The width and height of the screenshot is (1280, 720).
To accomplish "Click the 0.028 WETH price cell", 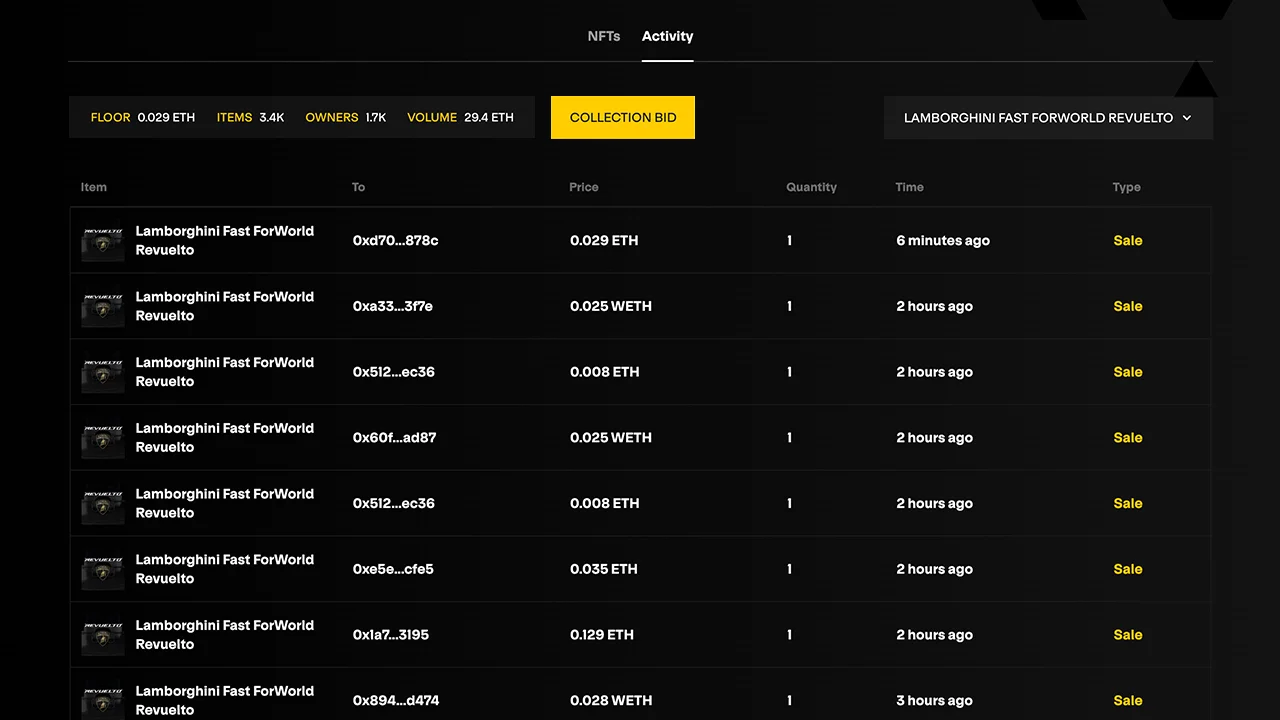I will pyautogui.click(x=611, y=700).
